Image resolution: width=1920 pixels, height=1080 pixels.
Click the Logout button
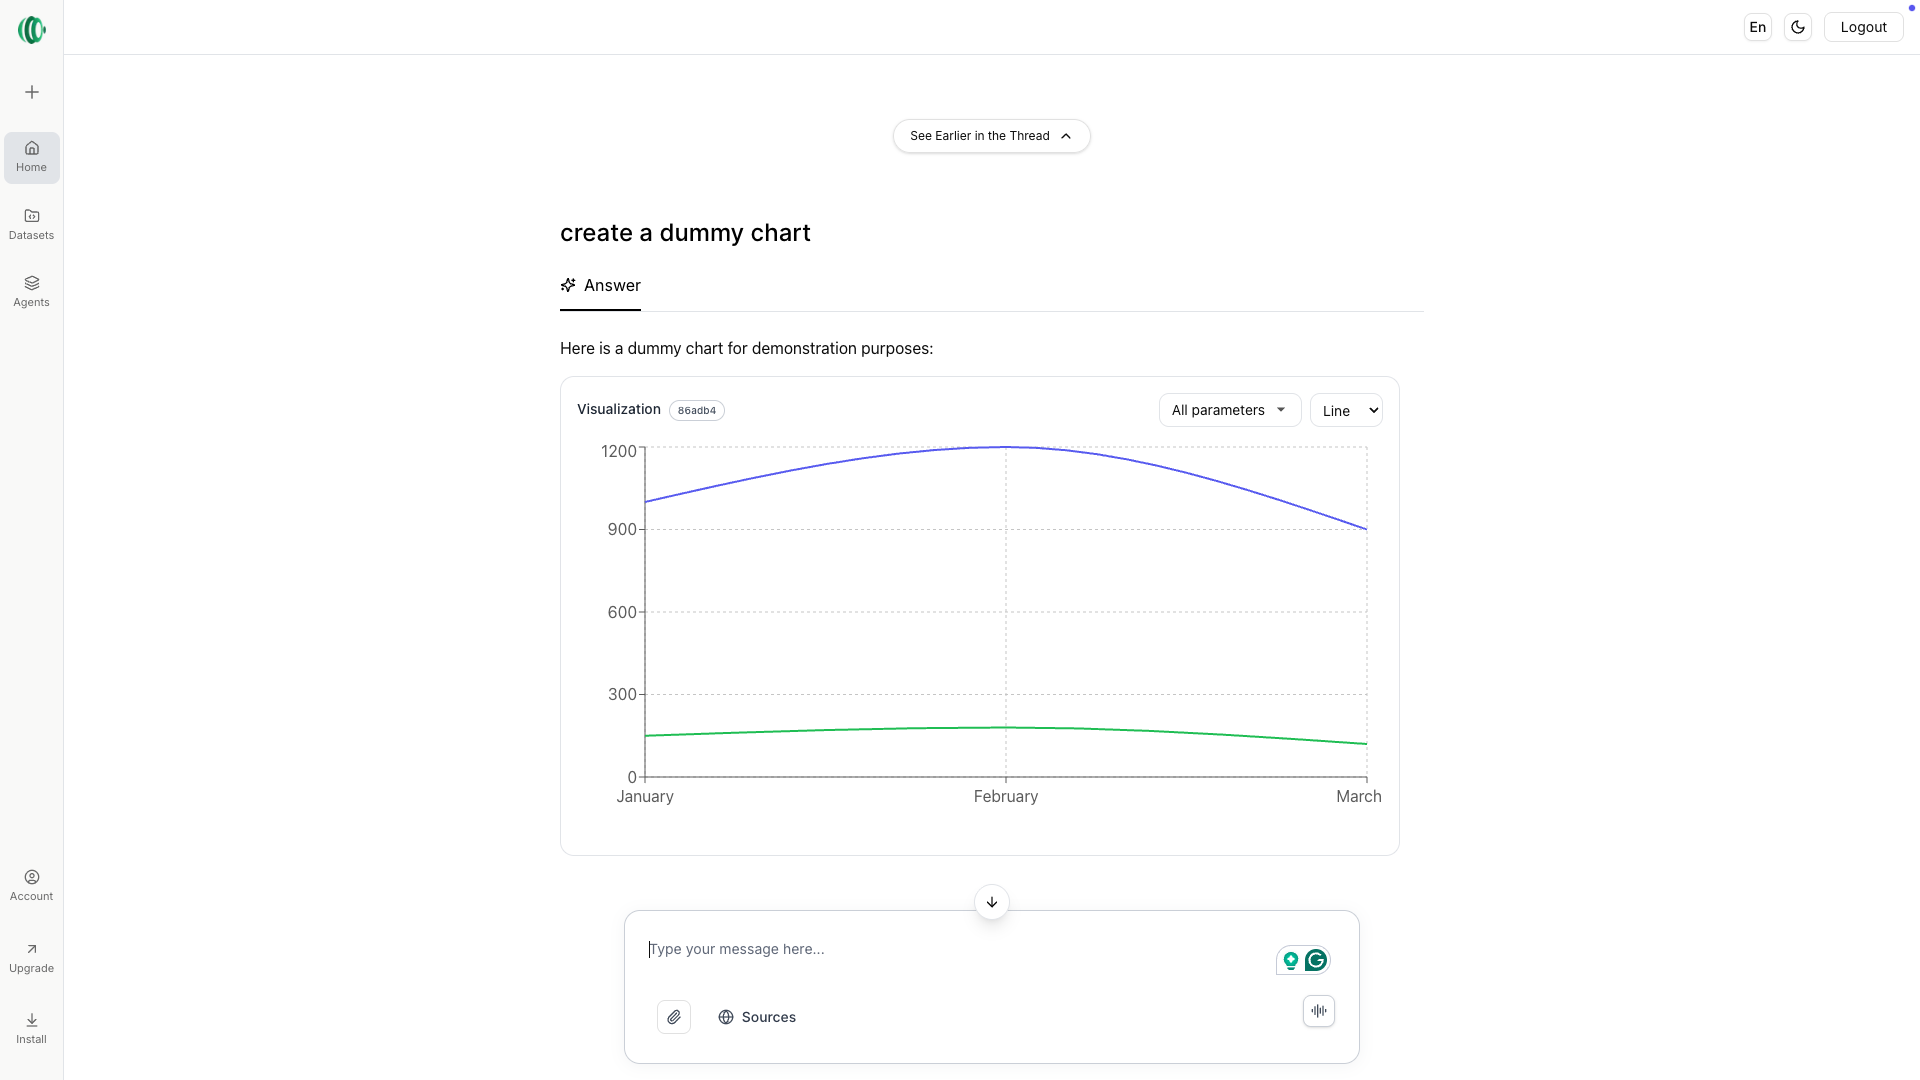[x=1863, y=27]
